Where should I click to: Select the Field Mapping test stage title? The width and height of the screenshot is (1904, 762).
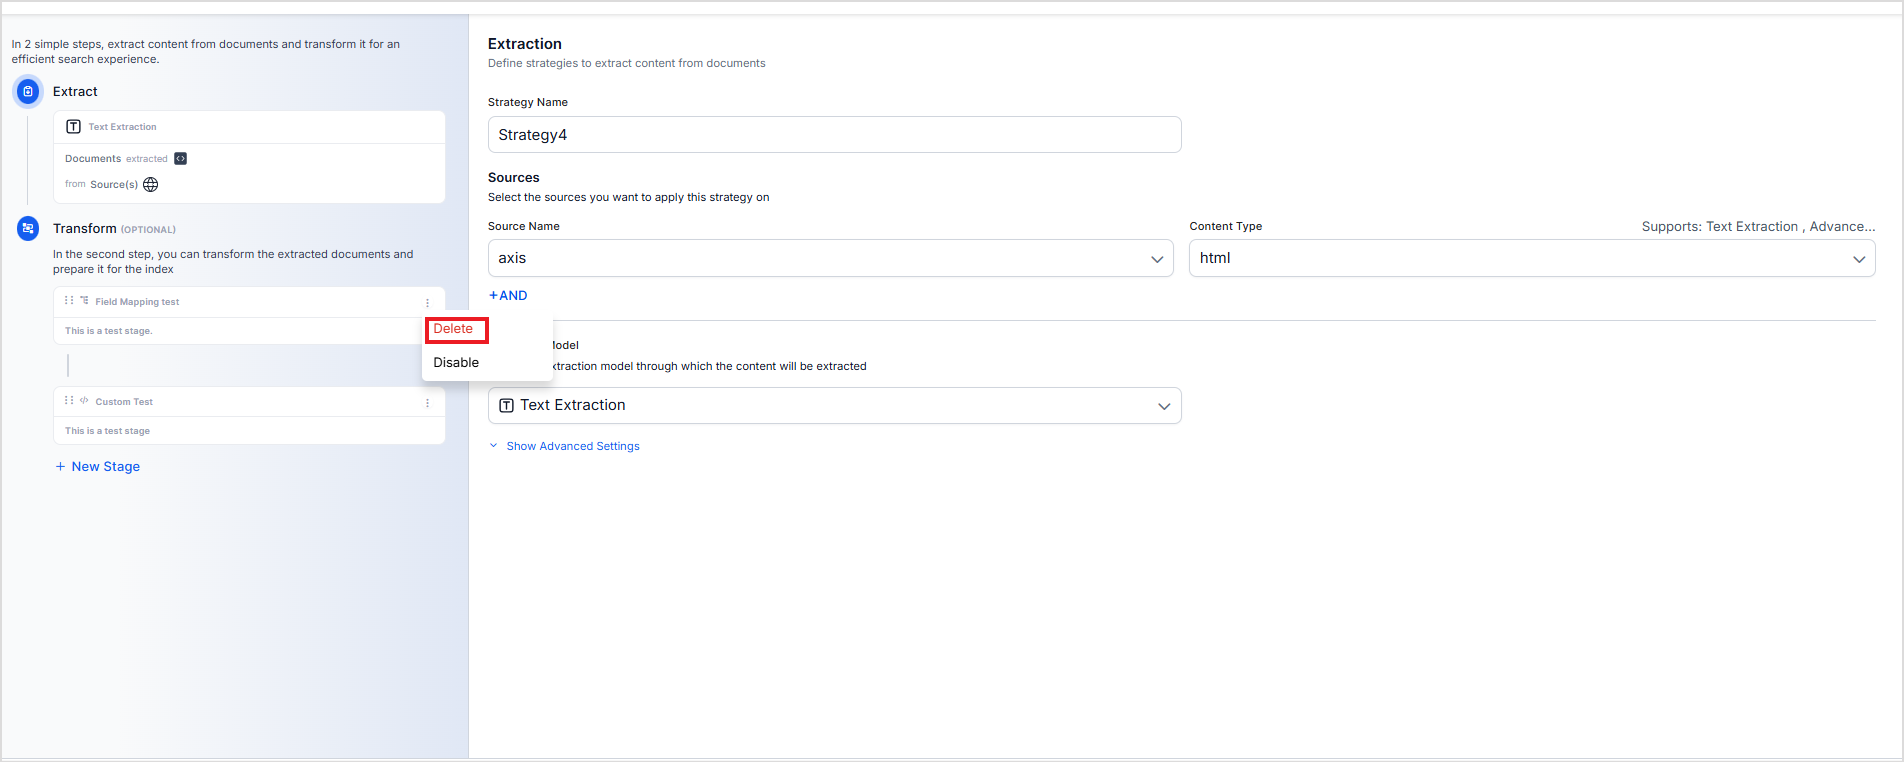tap(137, 302)
